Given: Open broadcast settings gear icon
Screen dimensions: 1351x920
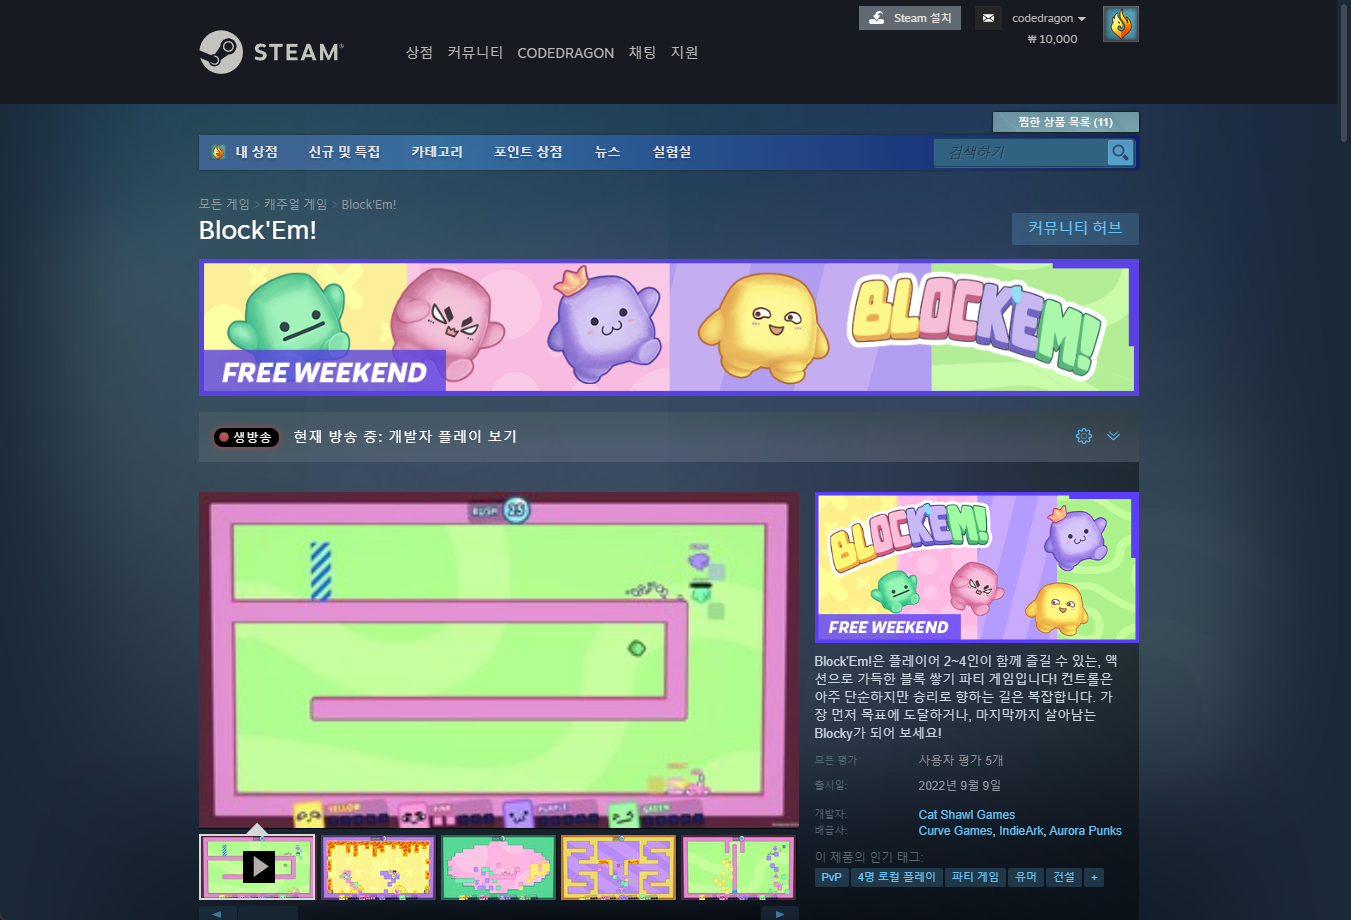Looking at the screenshot, I should tap(1084, 436).
